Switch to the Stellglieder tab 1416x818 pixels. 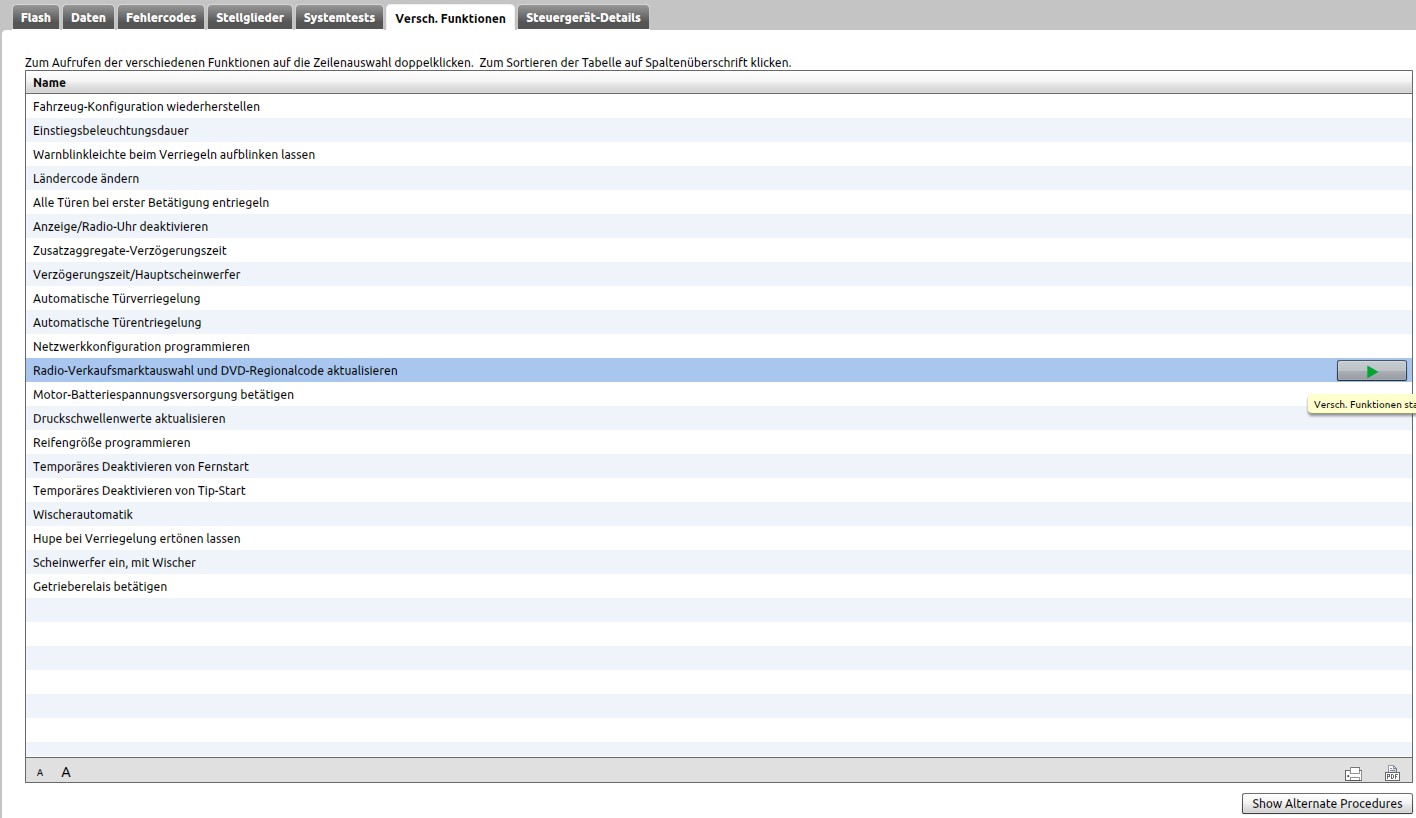[250, 18]
